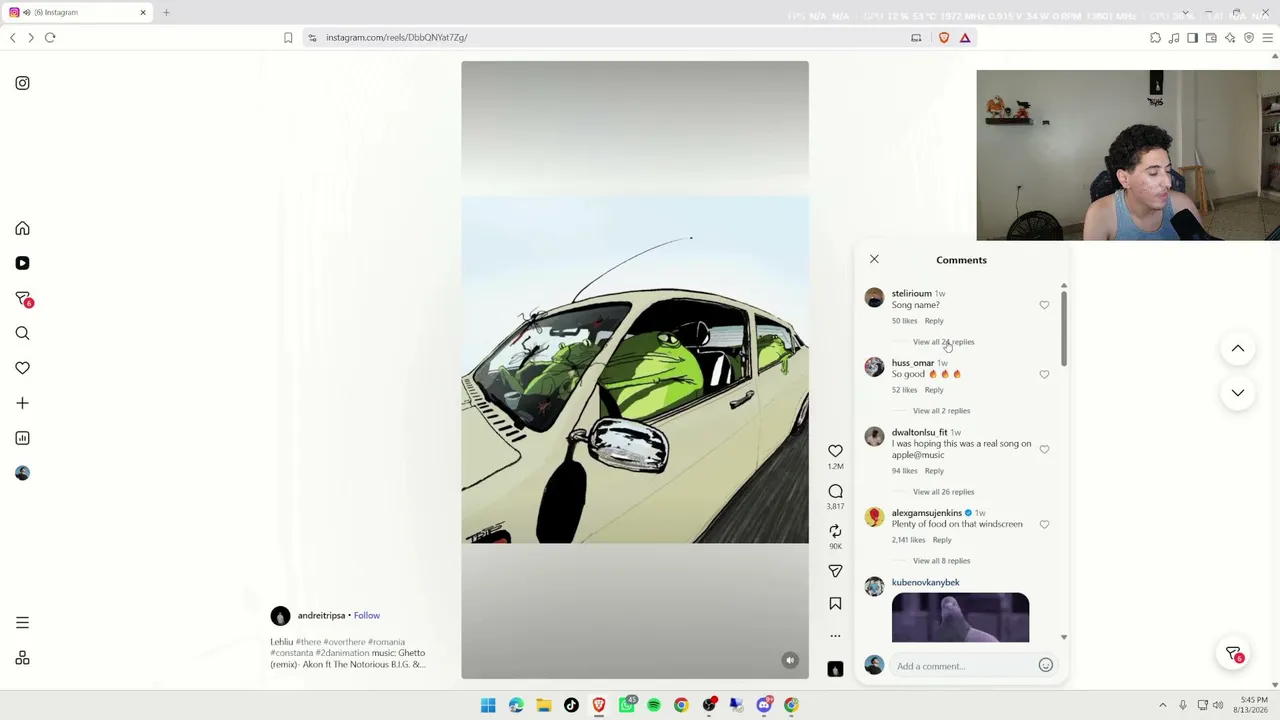
Task: Open the Dashboard chart icon in sidebar
Action: pos(22,438)
